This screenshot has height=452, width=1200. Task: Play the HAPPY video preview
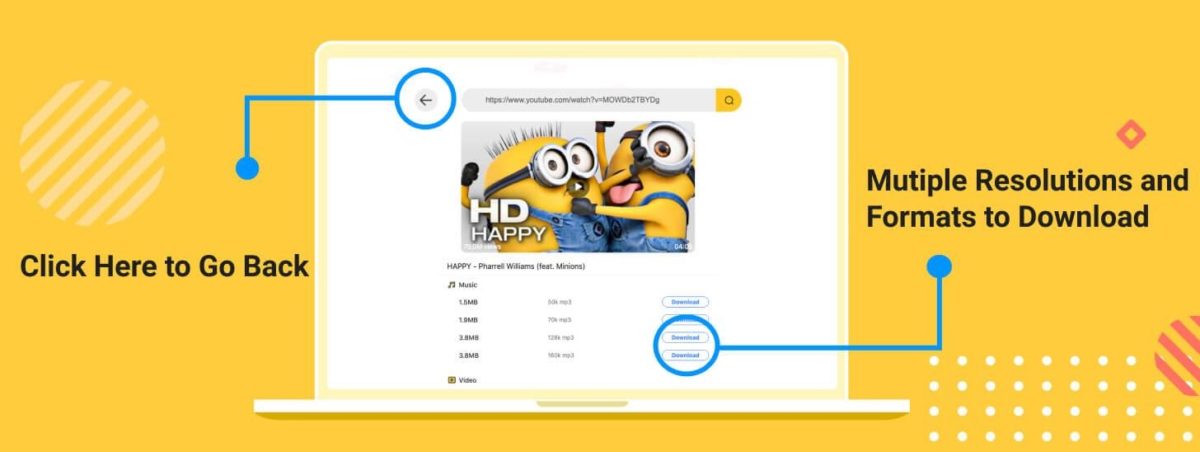click(x=577, y=186)
